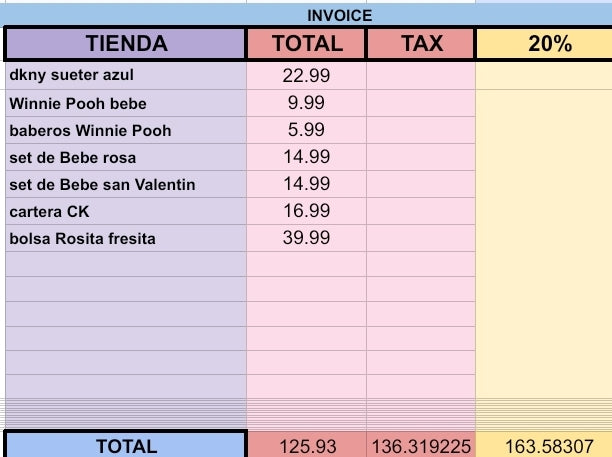Select the cartera CK cell

click(126, 211)
